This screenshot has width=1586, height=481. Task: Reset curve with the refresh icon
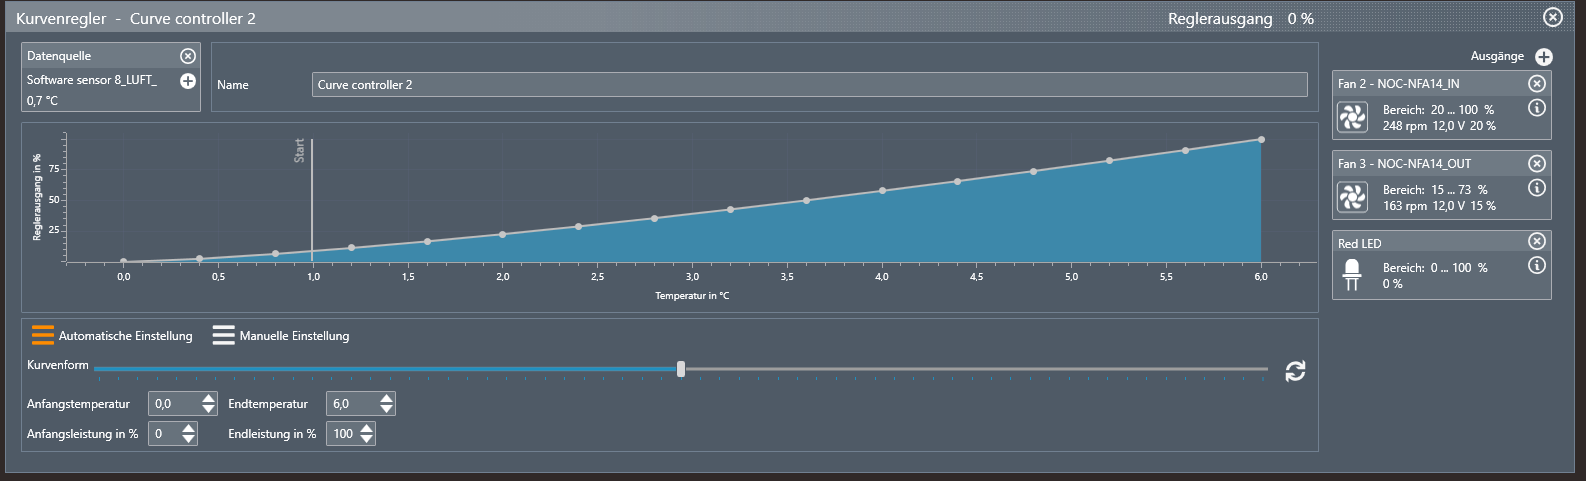coord(1295,371)
